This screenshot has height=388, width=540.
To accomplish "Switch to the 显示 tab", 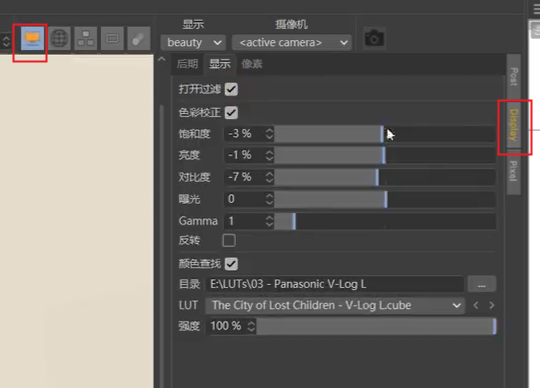I will pyautogui.click(x=220, y=64).
